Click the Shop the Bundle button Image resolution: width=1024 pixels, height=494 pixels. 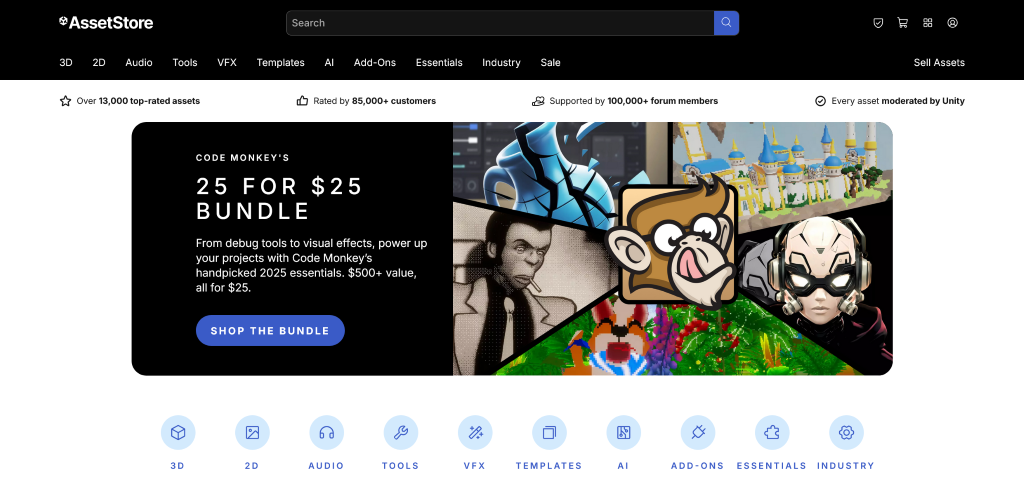point(270,331)
